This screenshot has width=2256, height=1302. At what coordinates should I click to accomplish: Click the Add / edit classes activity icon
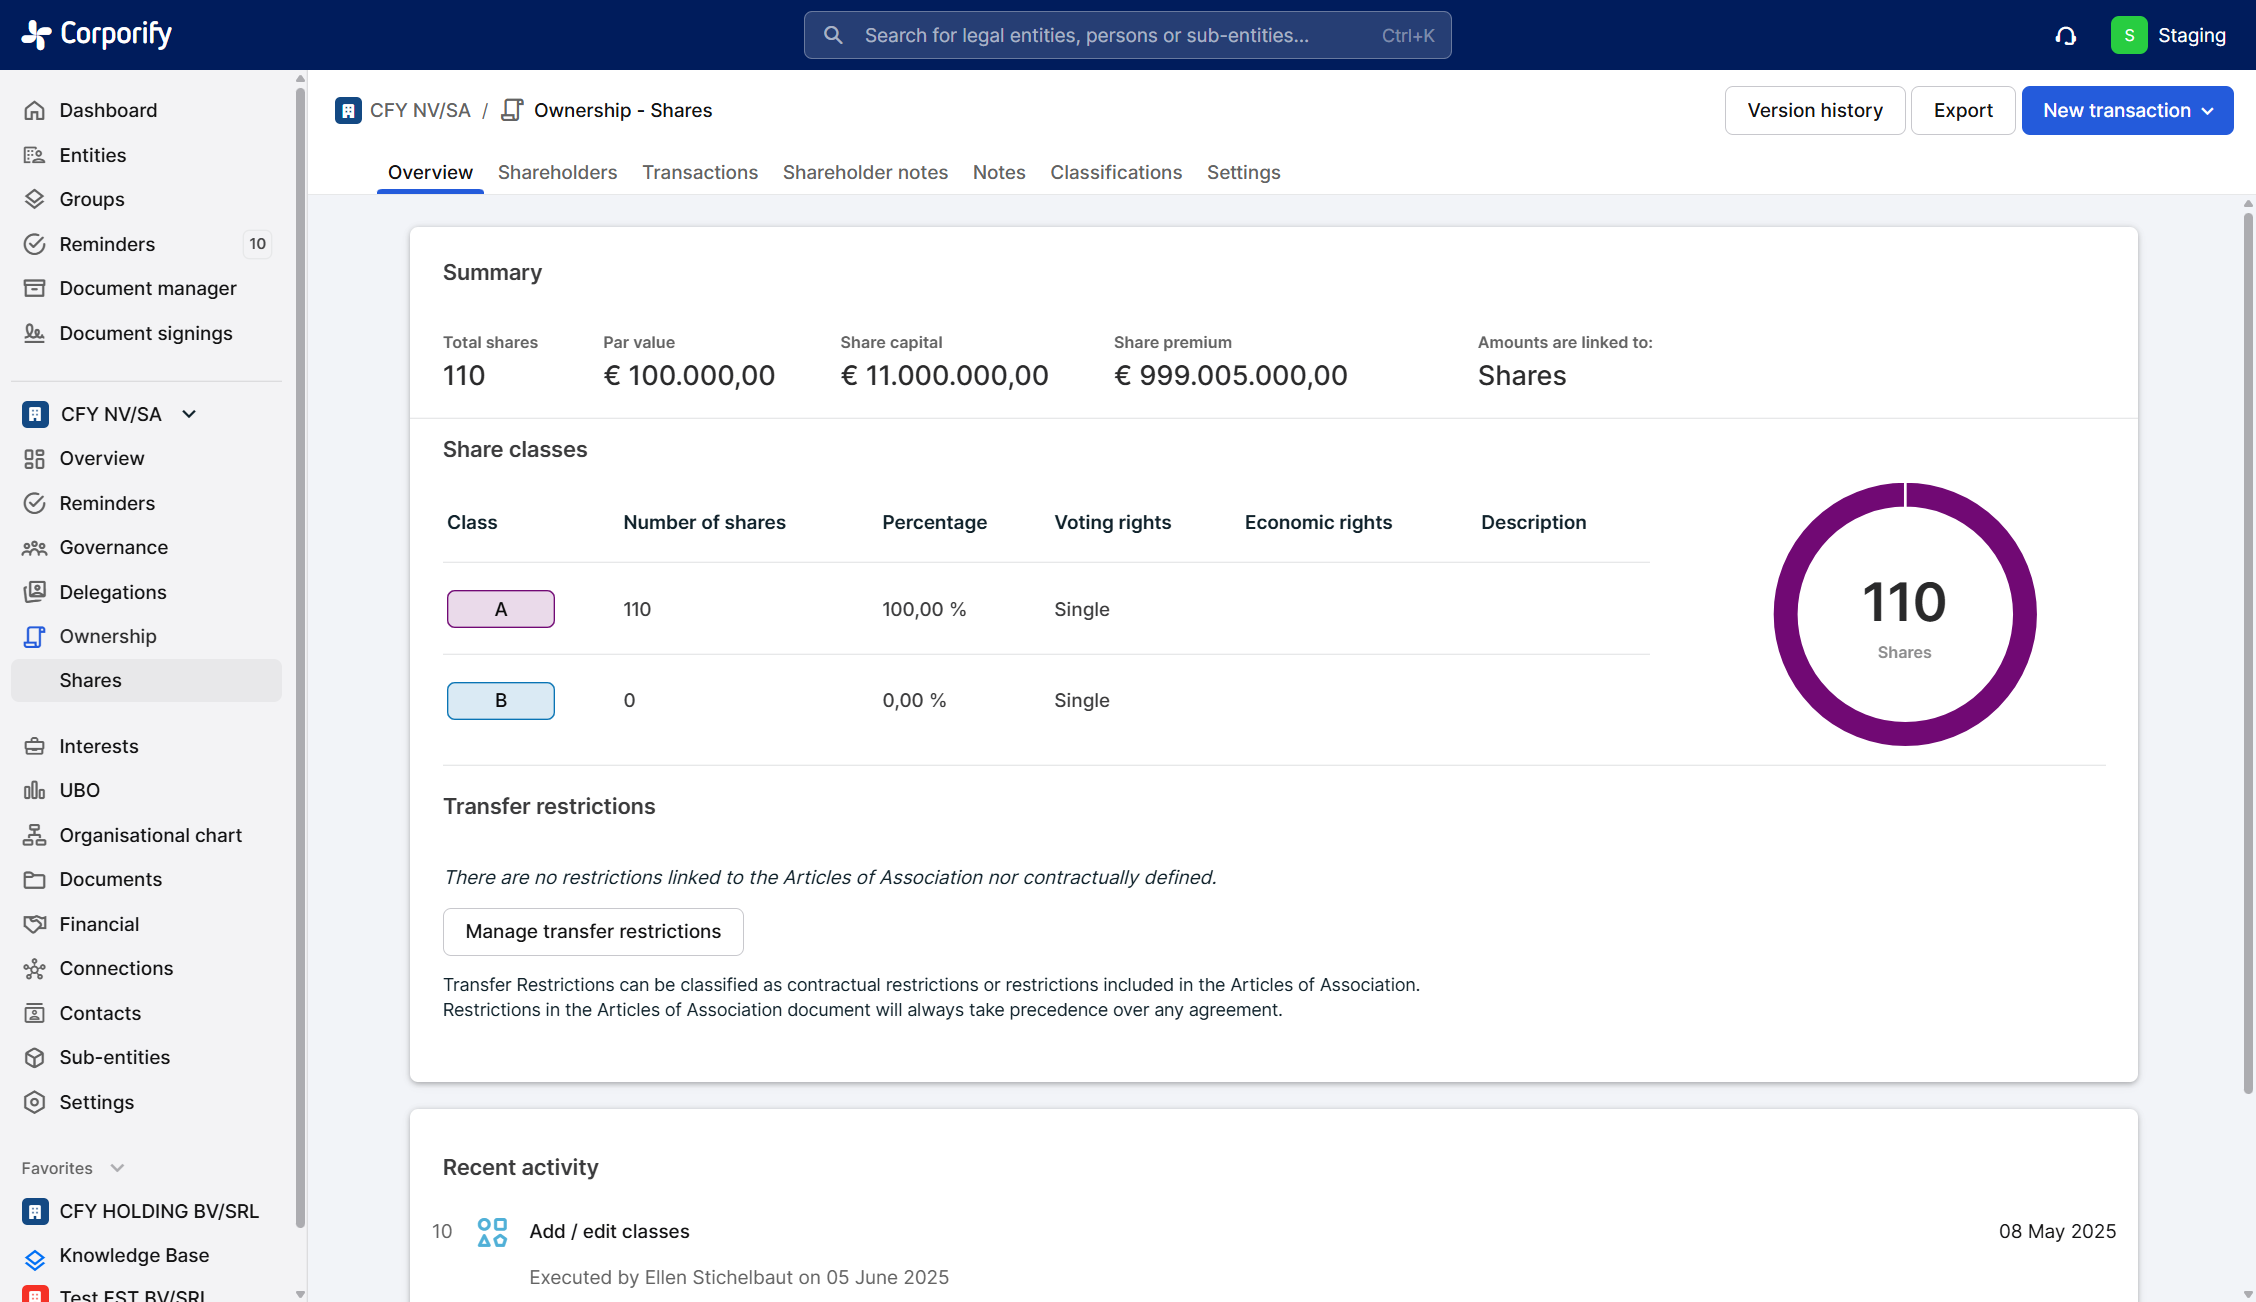pyautogui.click(x=492, y=1231)
